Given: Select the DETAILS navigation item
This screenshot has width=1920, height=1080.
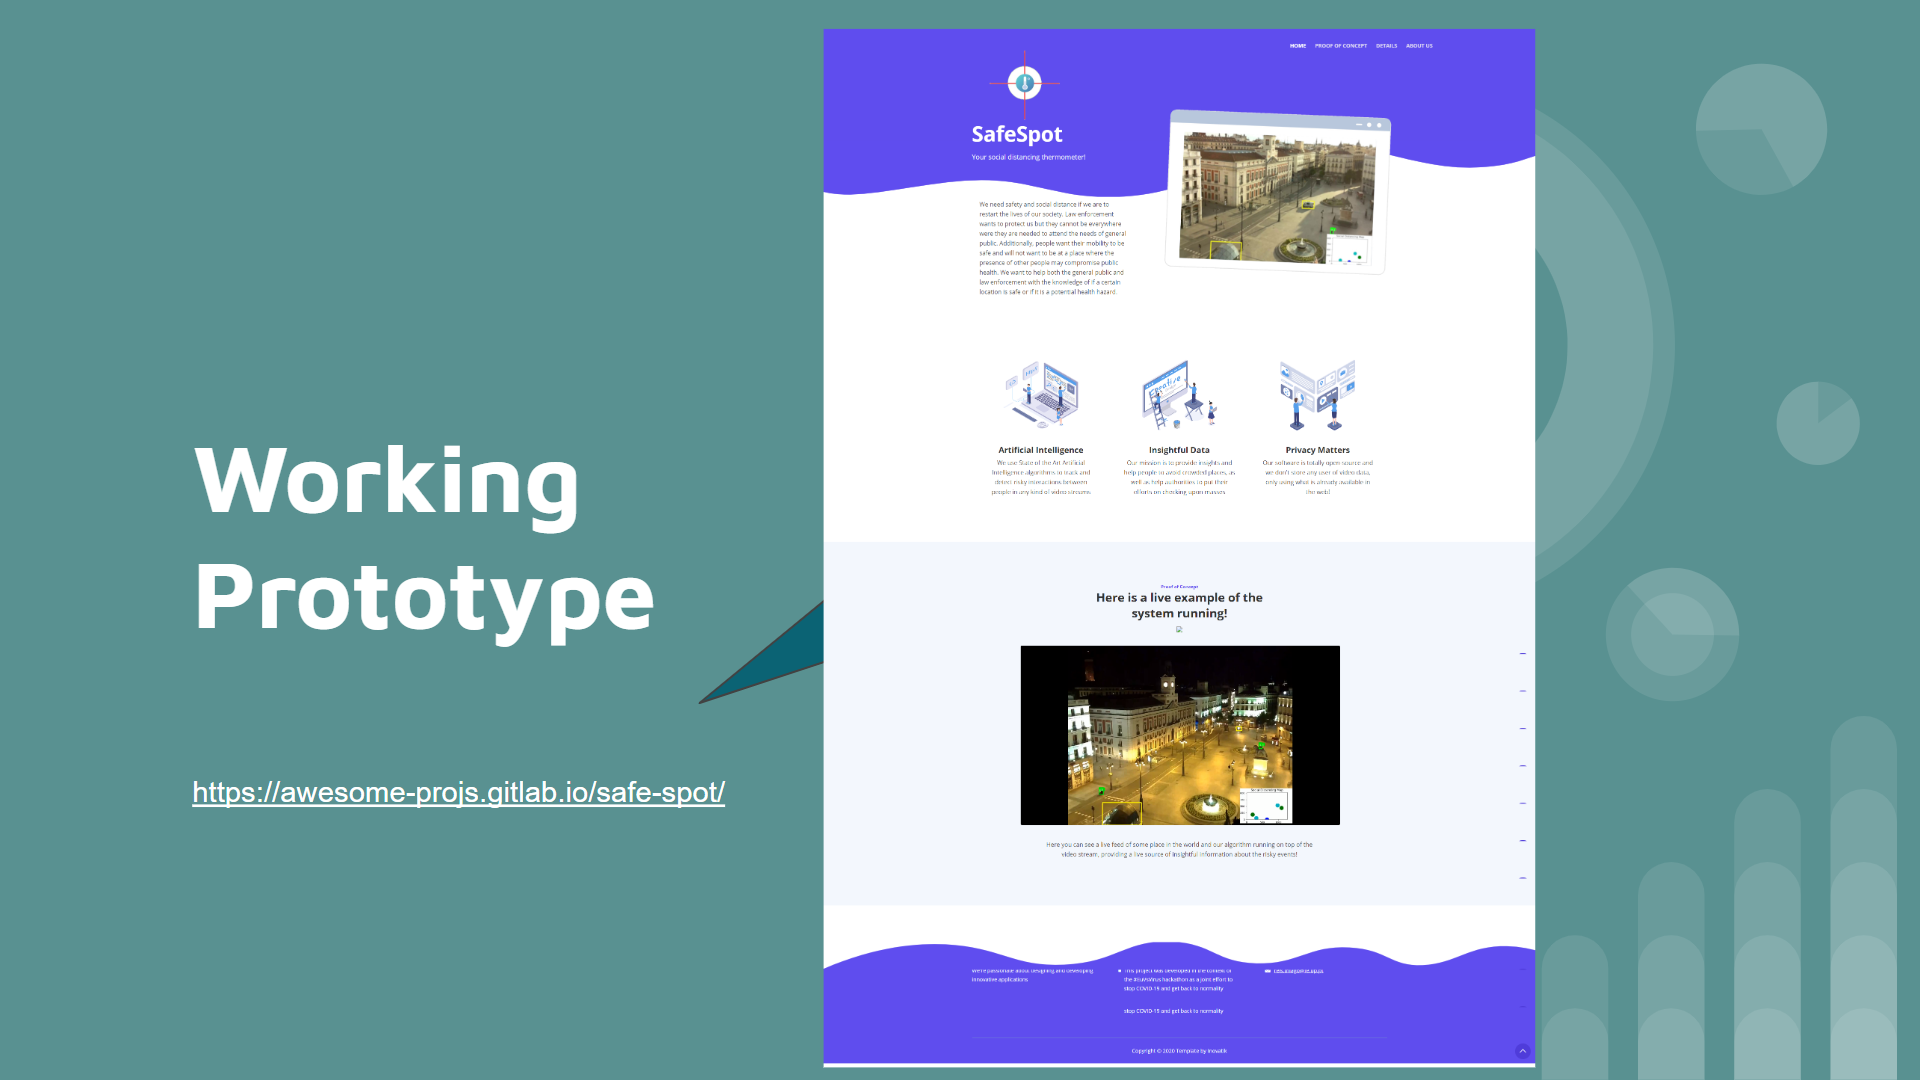Looking at the screenshot, I should [1386, 46].
